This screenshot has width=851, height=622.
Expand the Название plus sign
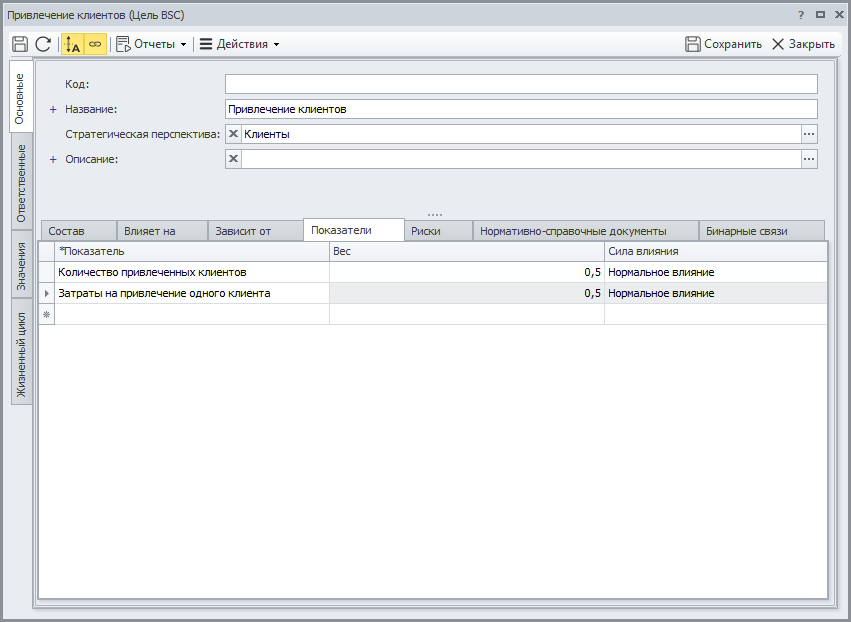click(54, 109)
